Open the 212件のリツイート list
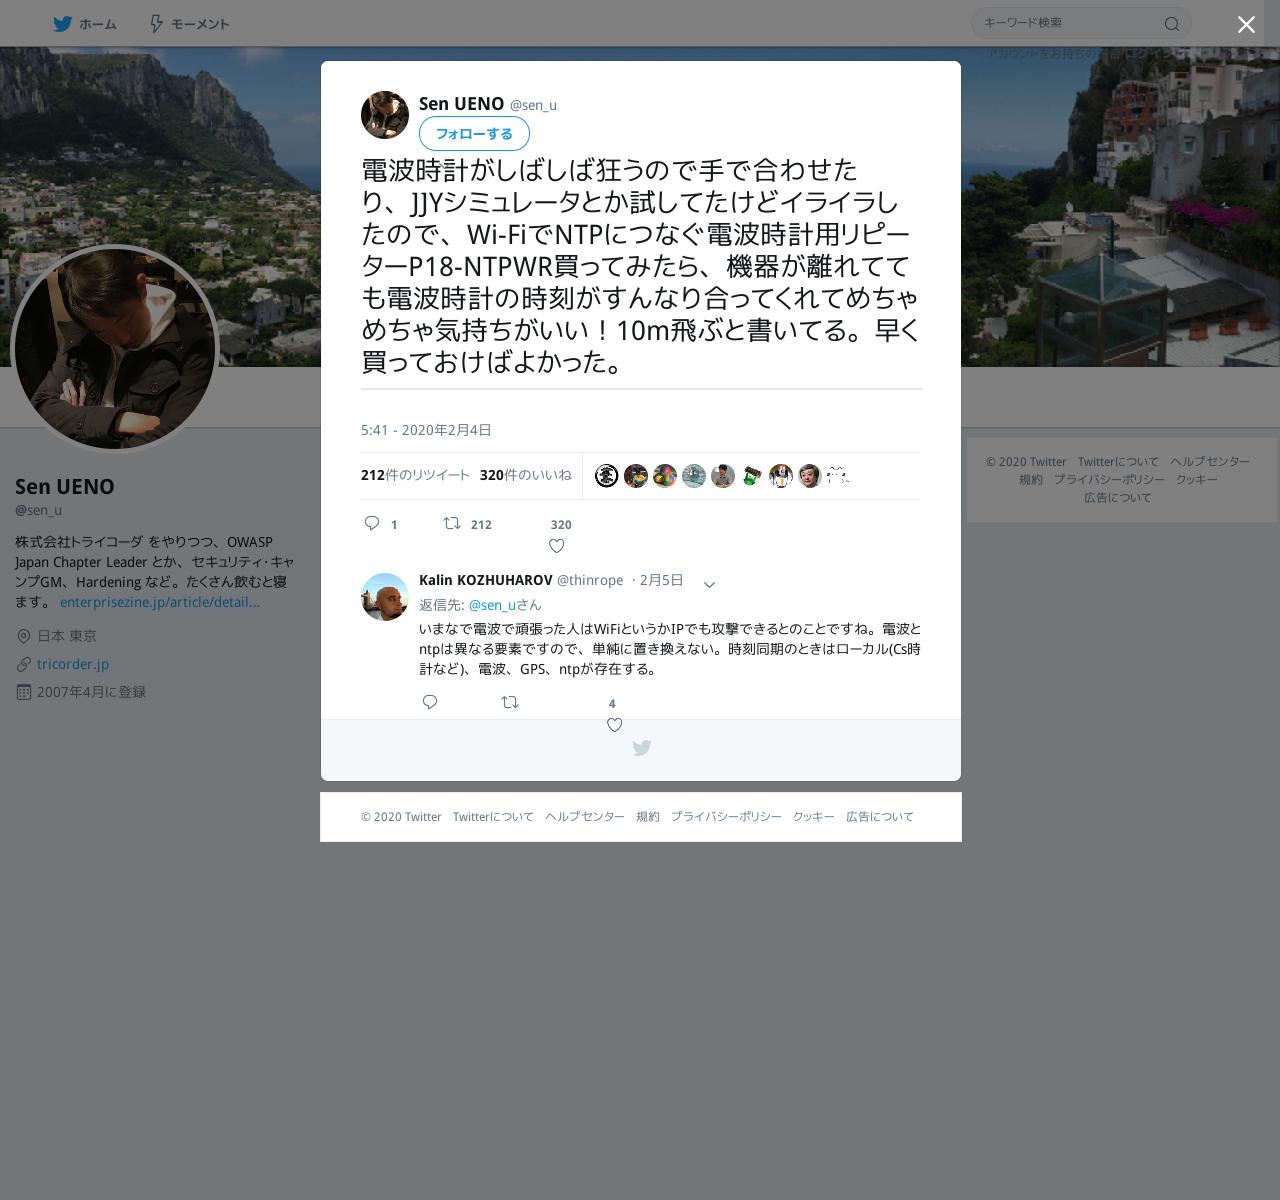 (x=415, y=475)
